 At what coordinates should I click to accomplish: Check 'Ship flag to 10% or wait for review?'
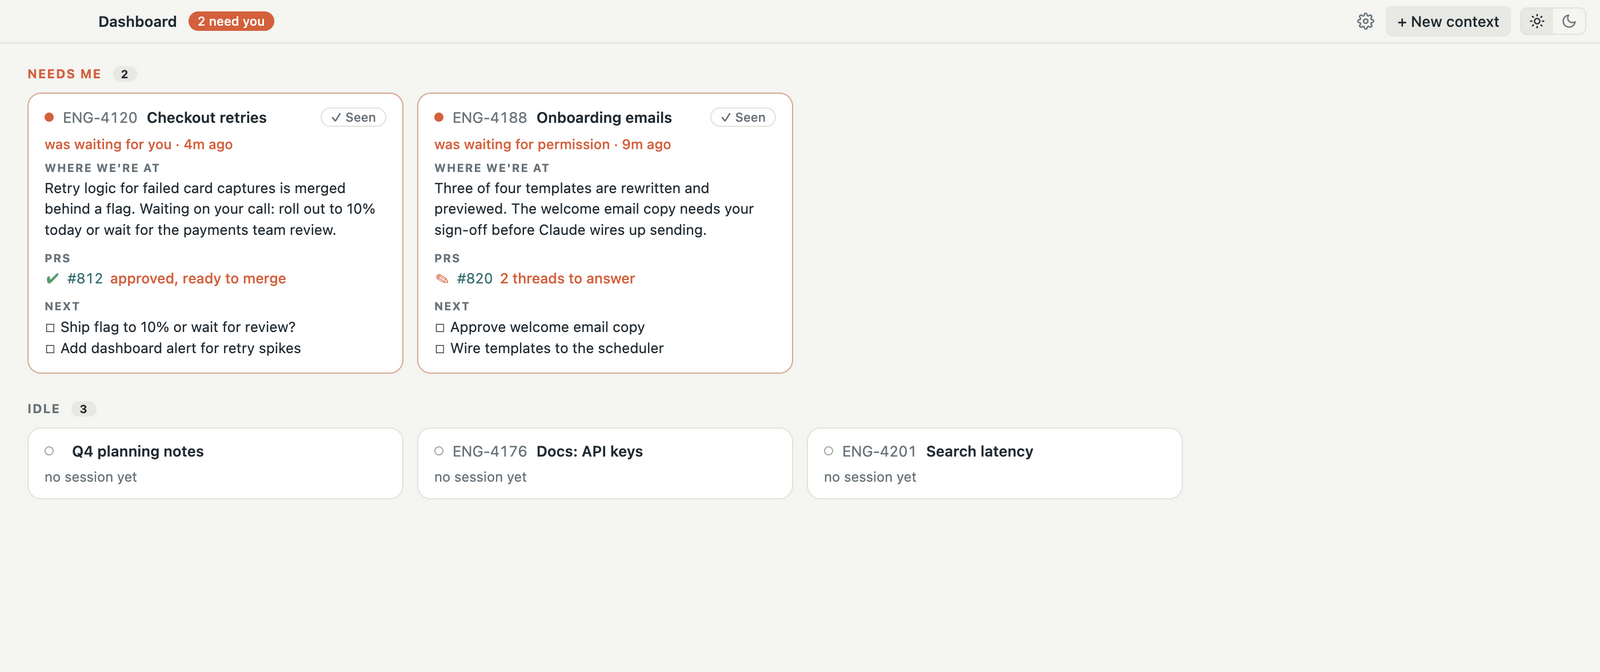tap(50, 328)
